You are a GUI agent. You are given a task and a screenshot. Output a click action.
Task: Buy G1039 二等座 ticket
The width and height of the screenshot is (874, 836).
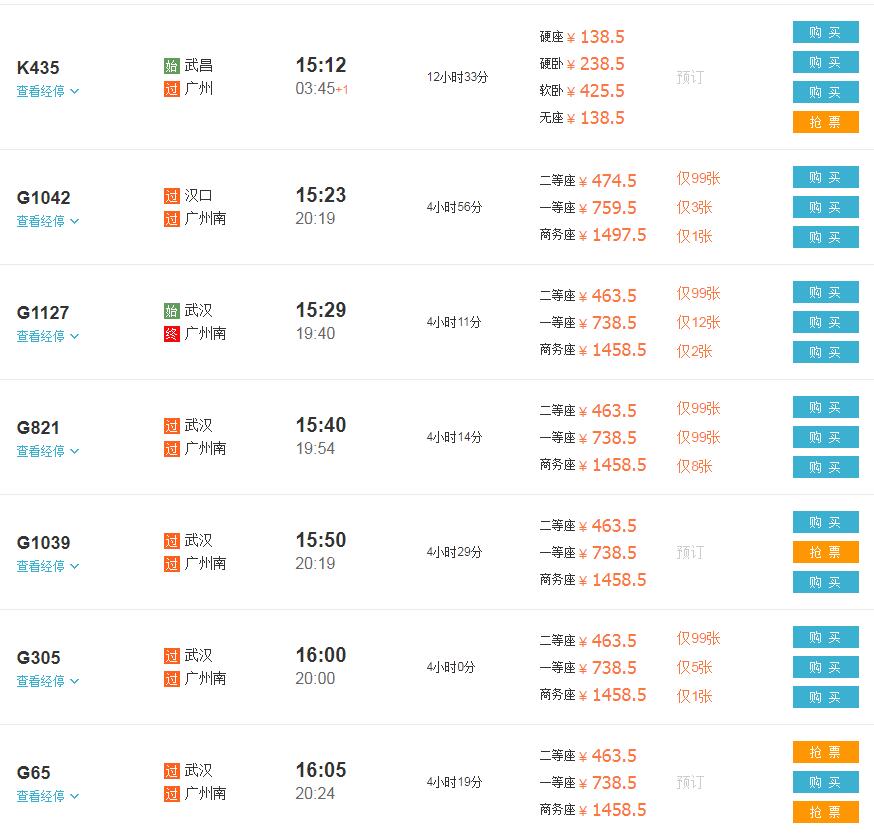tap(826, 522)
